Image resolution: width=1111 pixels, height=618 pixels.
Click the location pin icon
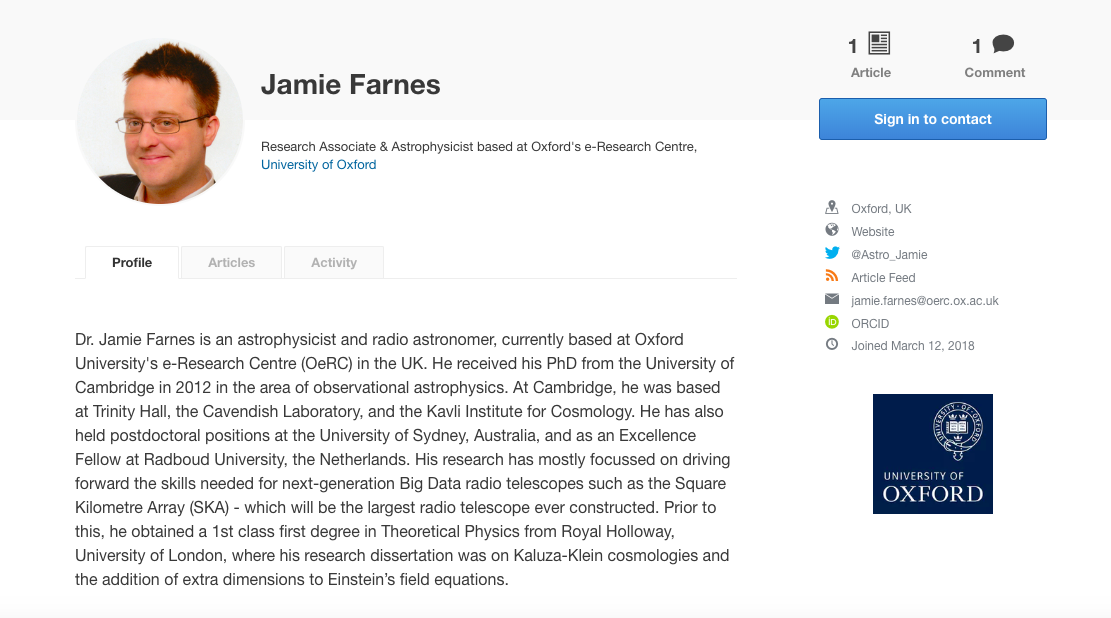[x=831, y=208]
